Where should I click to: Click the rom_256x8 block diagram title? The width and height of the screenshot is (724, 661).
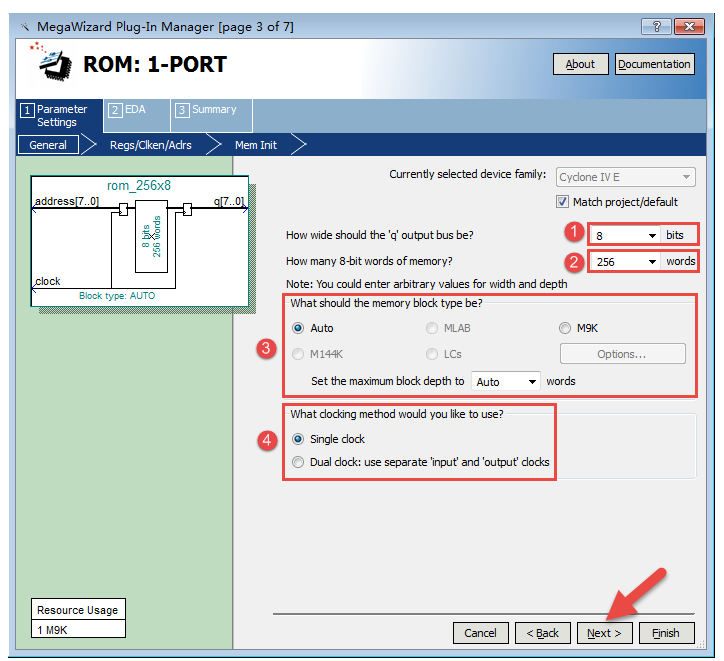tap(139, 186)
